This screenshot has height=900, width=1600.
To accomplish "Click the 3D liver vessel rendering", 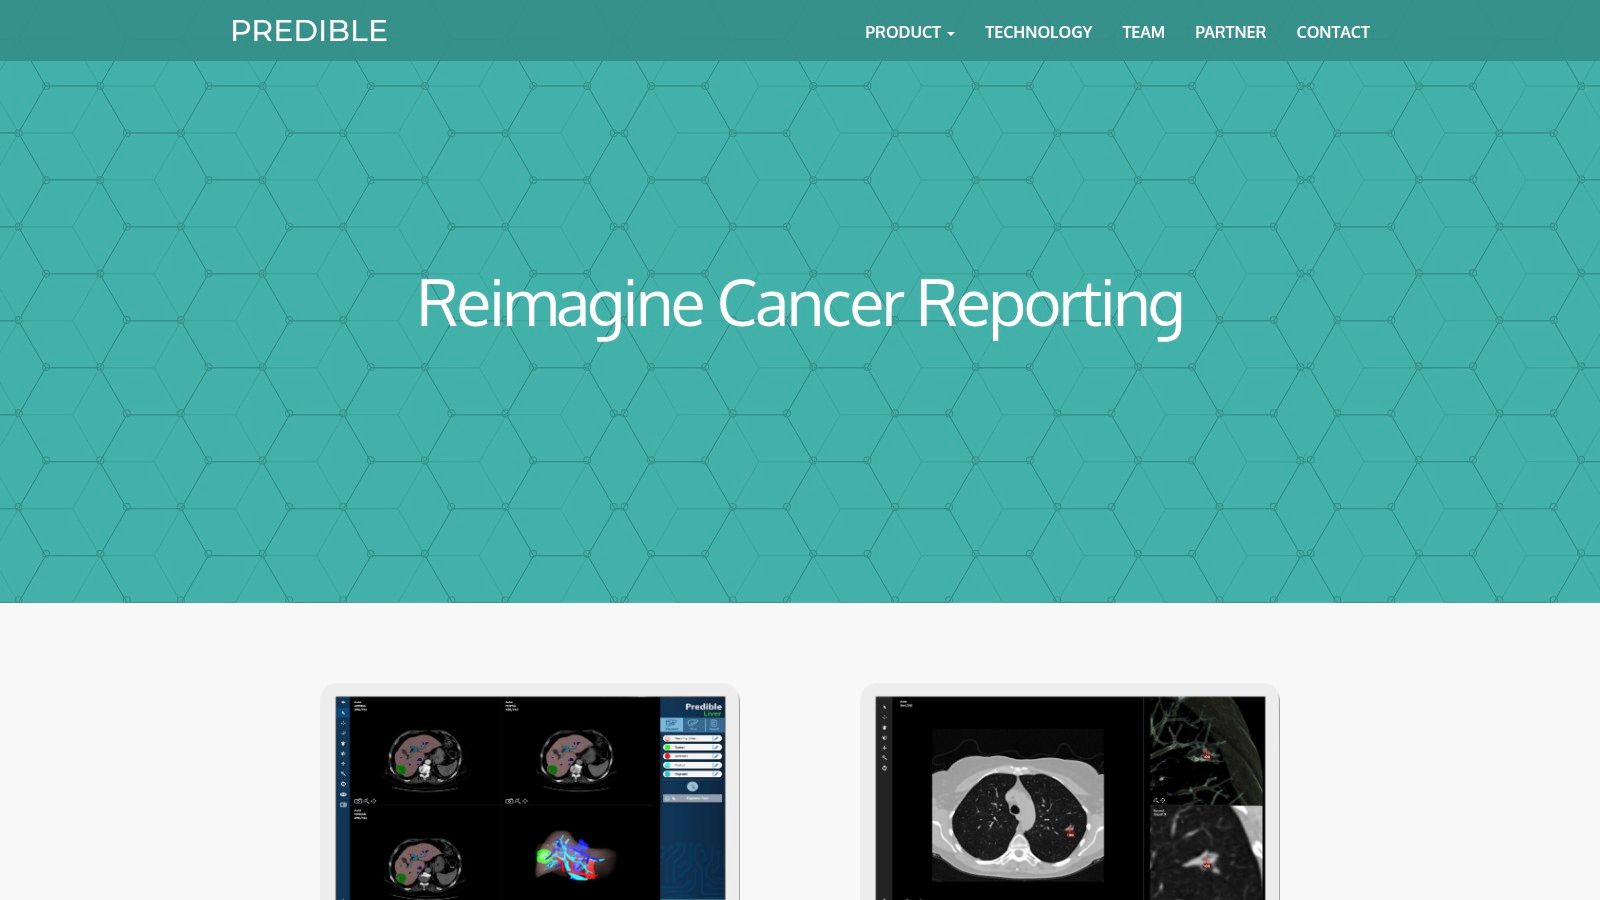I will pyautogui.click(x=576, y=855).
